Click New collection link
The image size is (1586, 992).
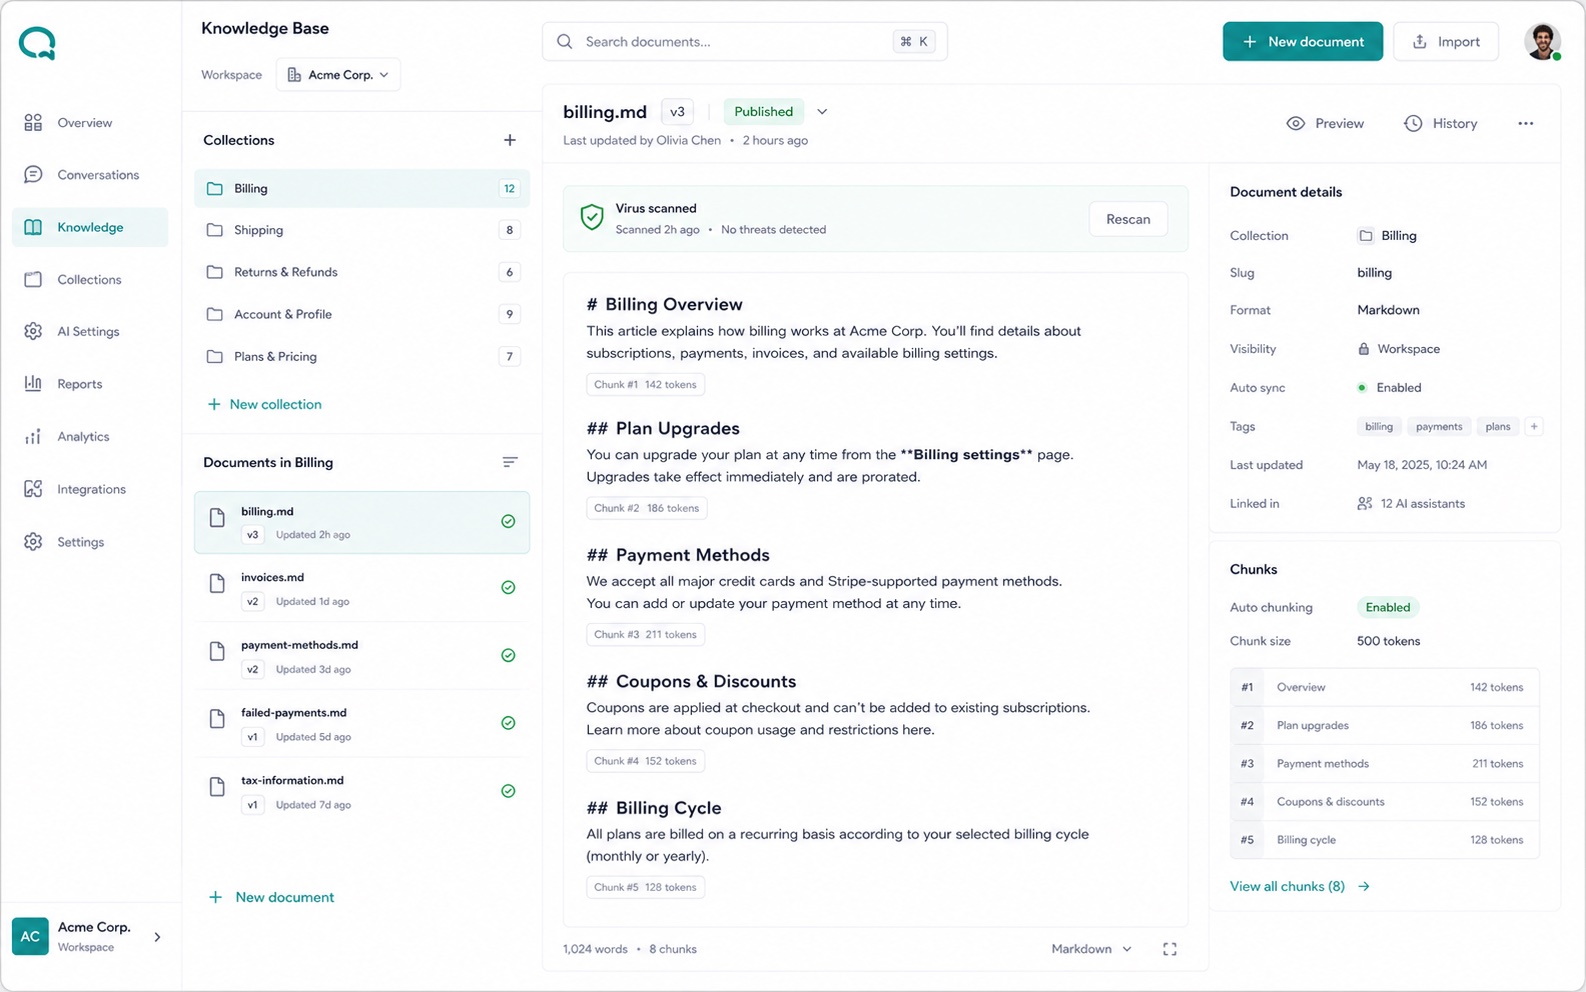(x=264, y=404)
